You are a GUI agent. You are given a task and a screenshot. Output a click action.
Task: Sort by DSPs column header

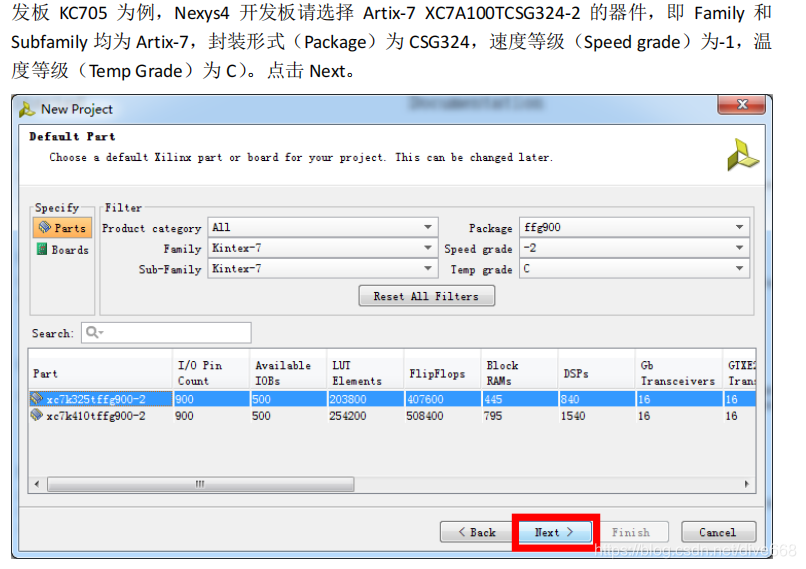[596, 373]
